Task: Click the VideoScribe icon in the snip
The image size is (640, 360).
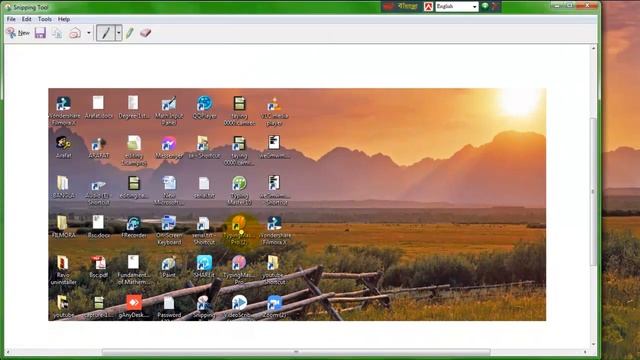Action: point(239,306)
